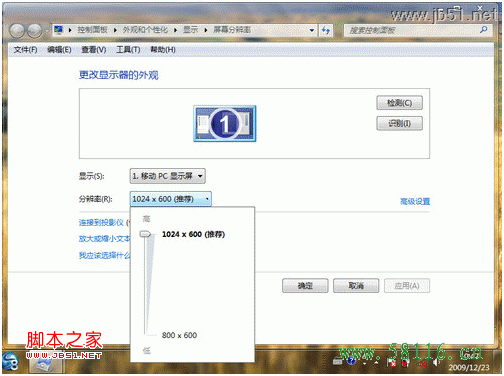Open the 显示(S) display dropdown
The width and height of the screenshot is (504, 376).
[x=167, y=176]
